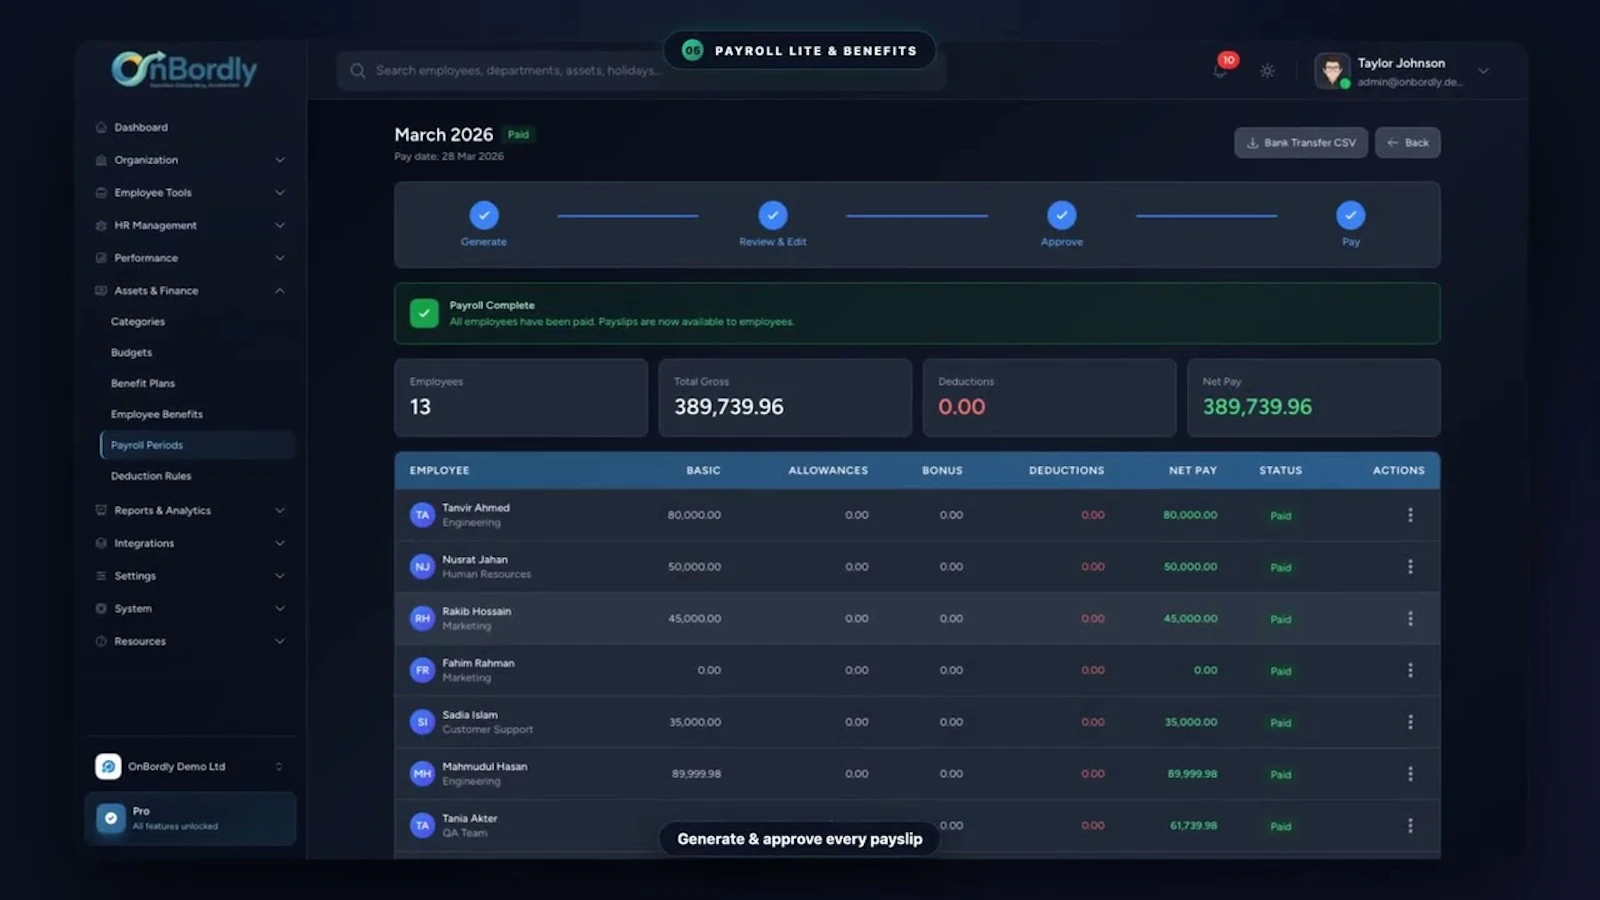The height and width of the screenshot is (900, 1600).
Task: Click the System gear icon
Action: (101, 608)
